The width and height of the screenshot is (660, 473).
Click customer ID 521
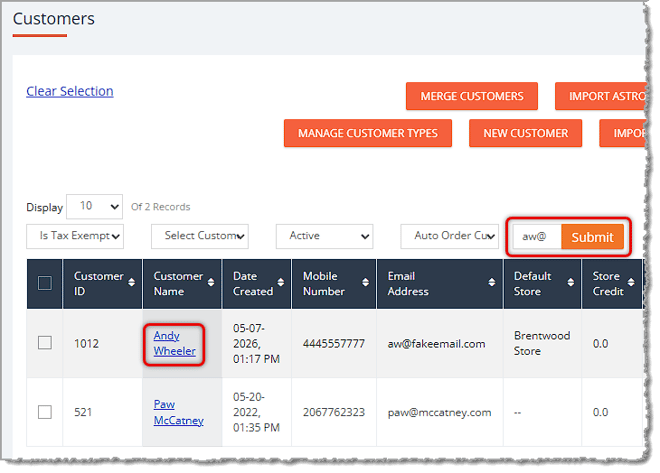[x=82, y=412]
